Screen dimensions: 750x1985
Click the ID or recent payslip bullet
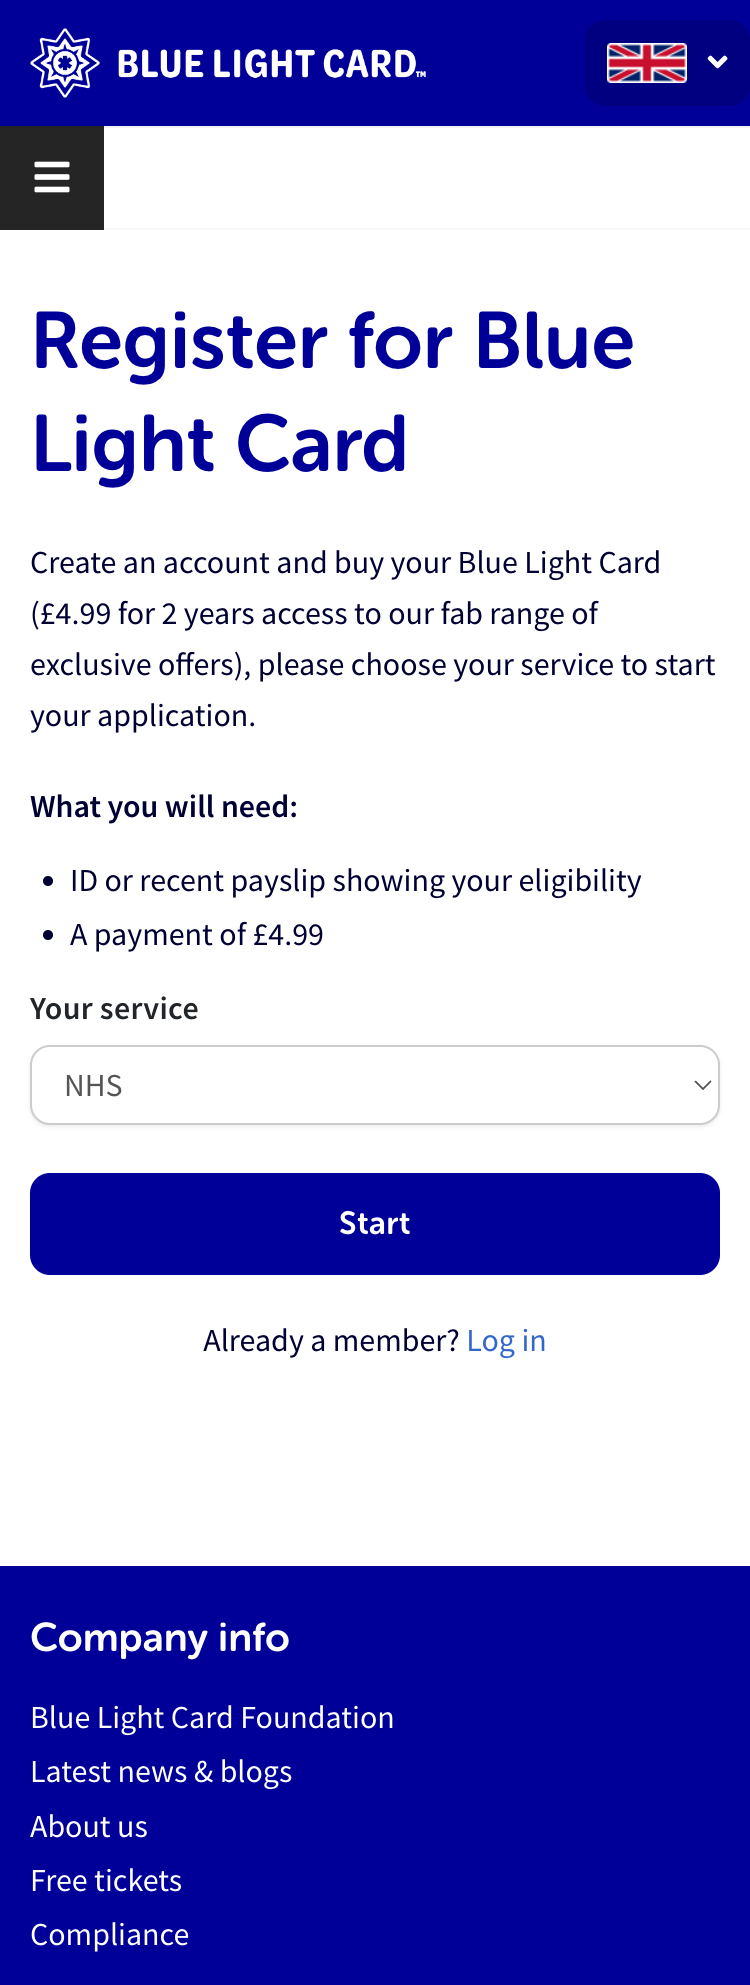point(355,881)
